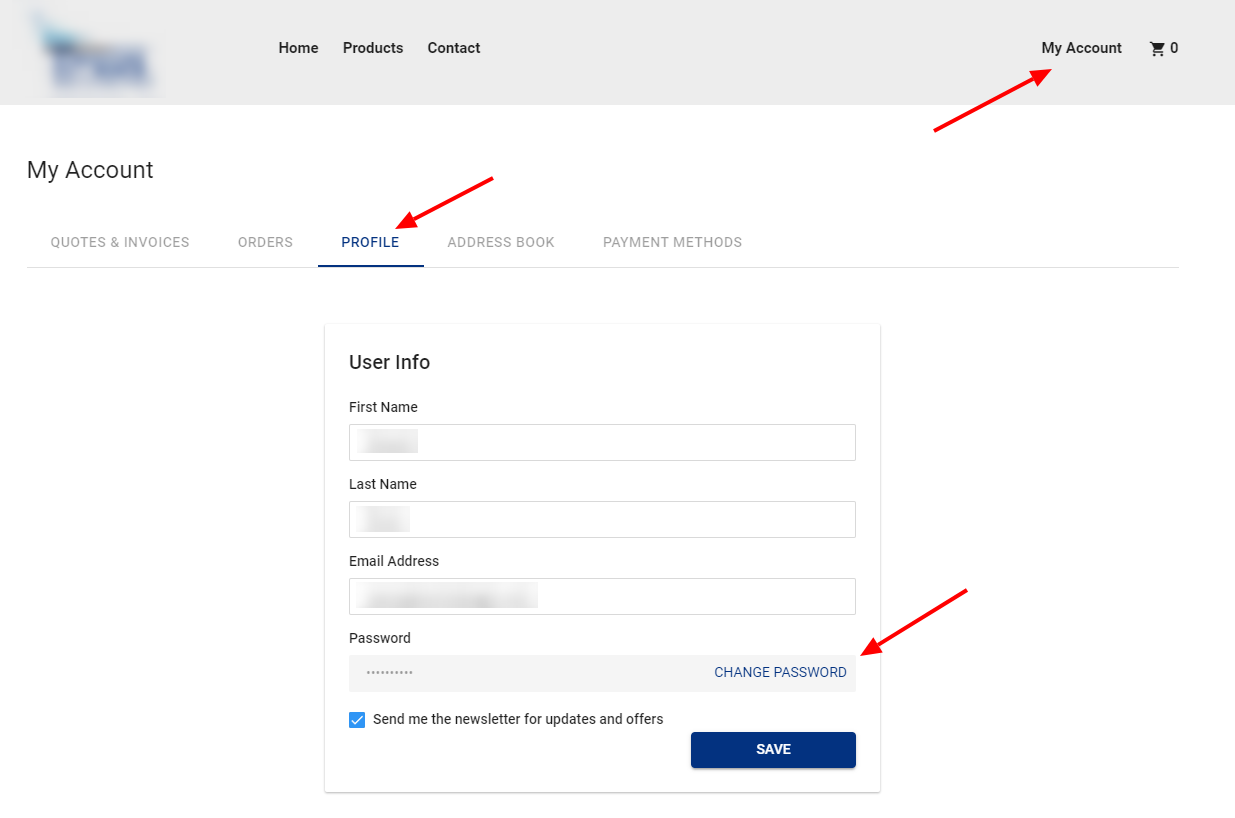Switch to the Quotes & Invoices tab
This screenshot has height=818, width=1235.
tap(120, 242)
